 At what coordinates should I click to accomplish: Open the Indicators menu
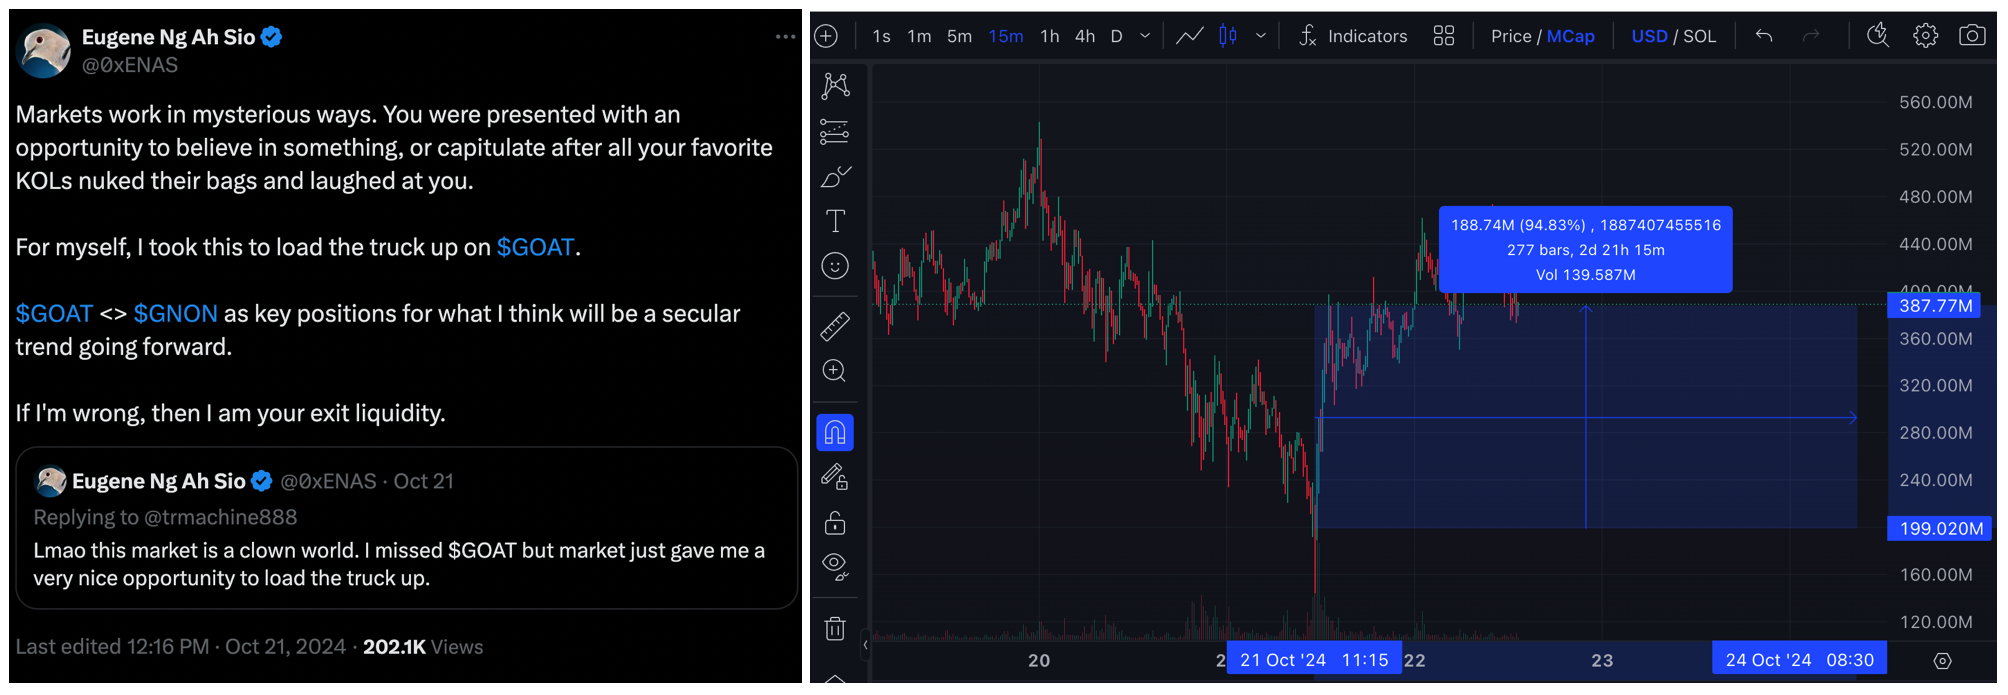[1353, 36]
